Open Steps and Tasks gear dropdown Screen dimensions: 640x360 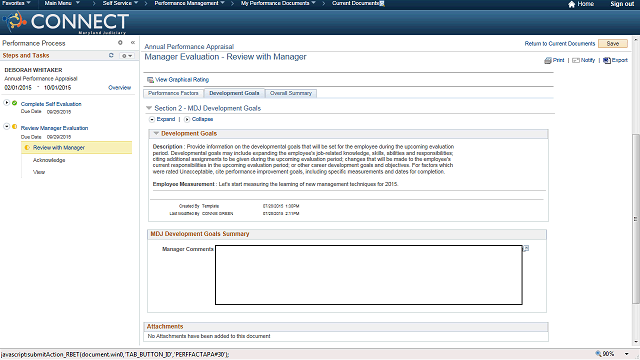[x=127, y=56]
